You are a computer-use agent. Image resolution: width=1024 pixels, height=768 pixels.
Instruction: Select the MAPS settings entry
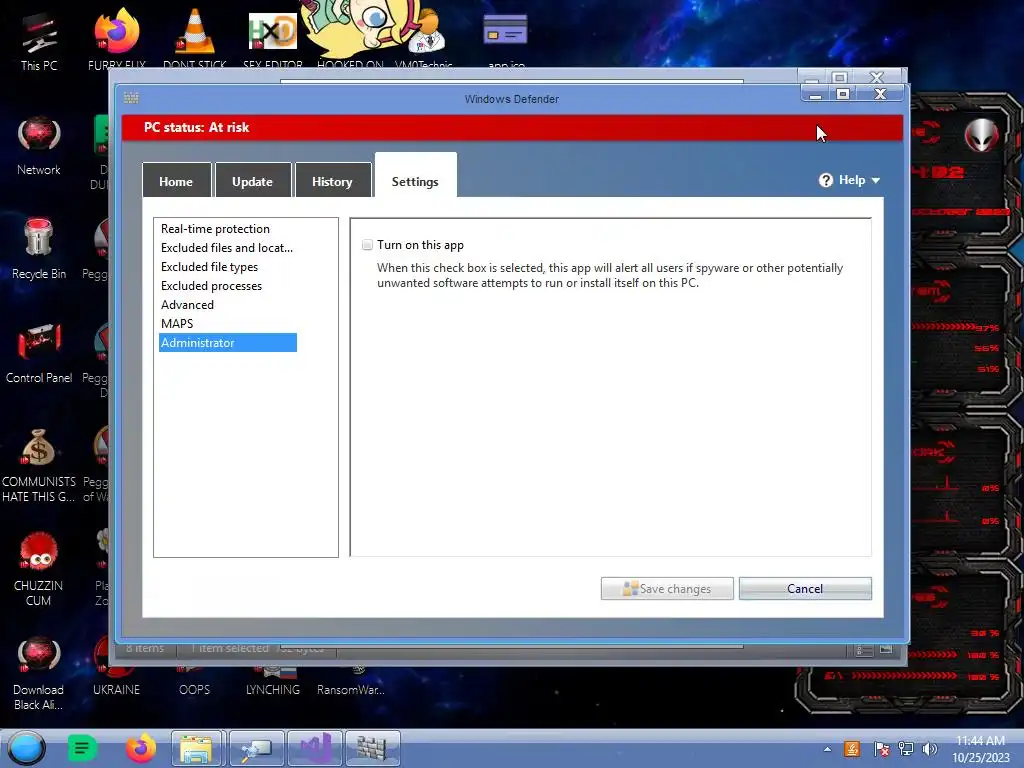click(x=178, y=323)
